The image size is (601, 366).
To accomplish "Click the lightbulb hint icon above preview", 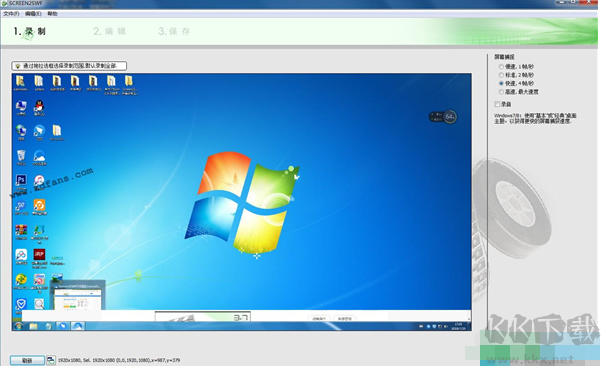I will pyautogui.click(x=18, y=66).
